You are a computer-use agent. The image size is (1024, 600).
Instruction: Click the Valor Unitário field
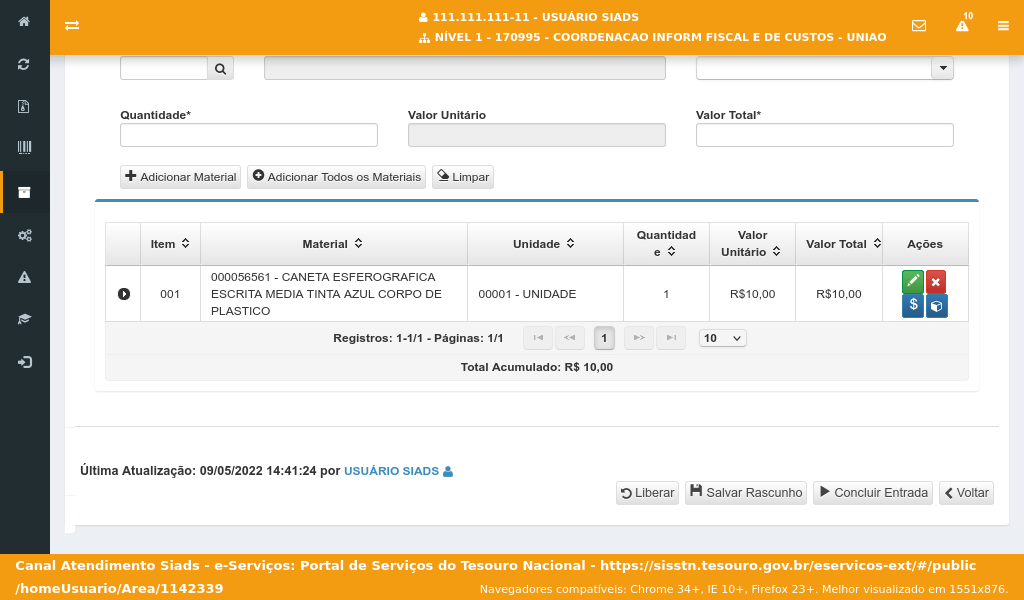pos(537,135)
